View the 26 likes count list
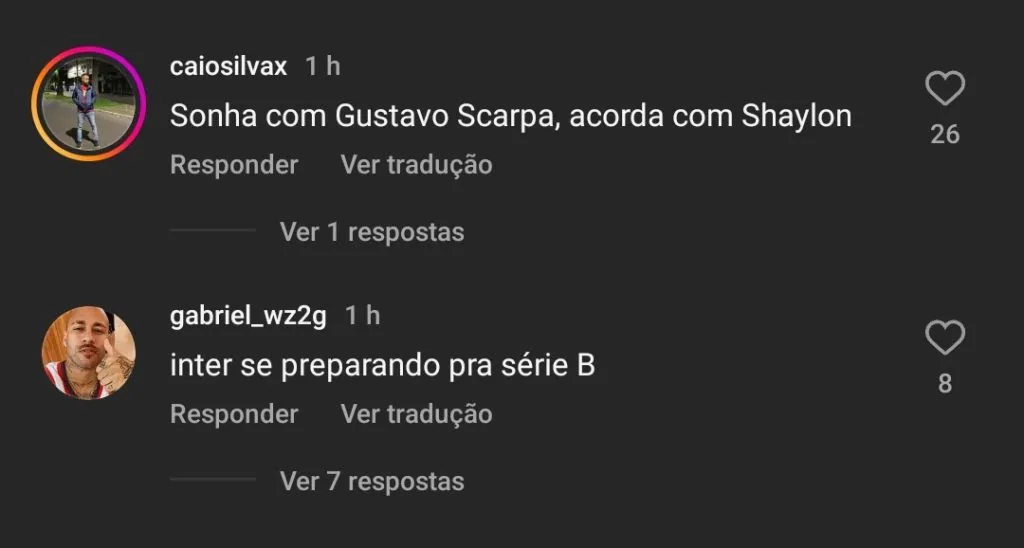Image resolution: width=1024 pixels, height=548 pixels. pos(945,135)
